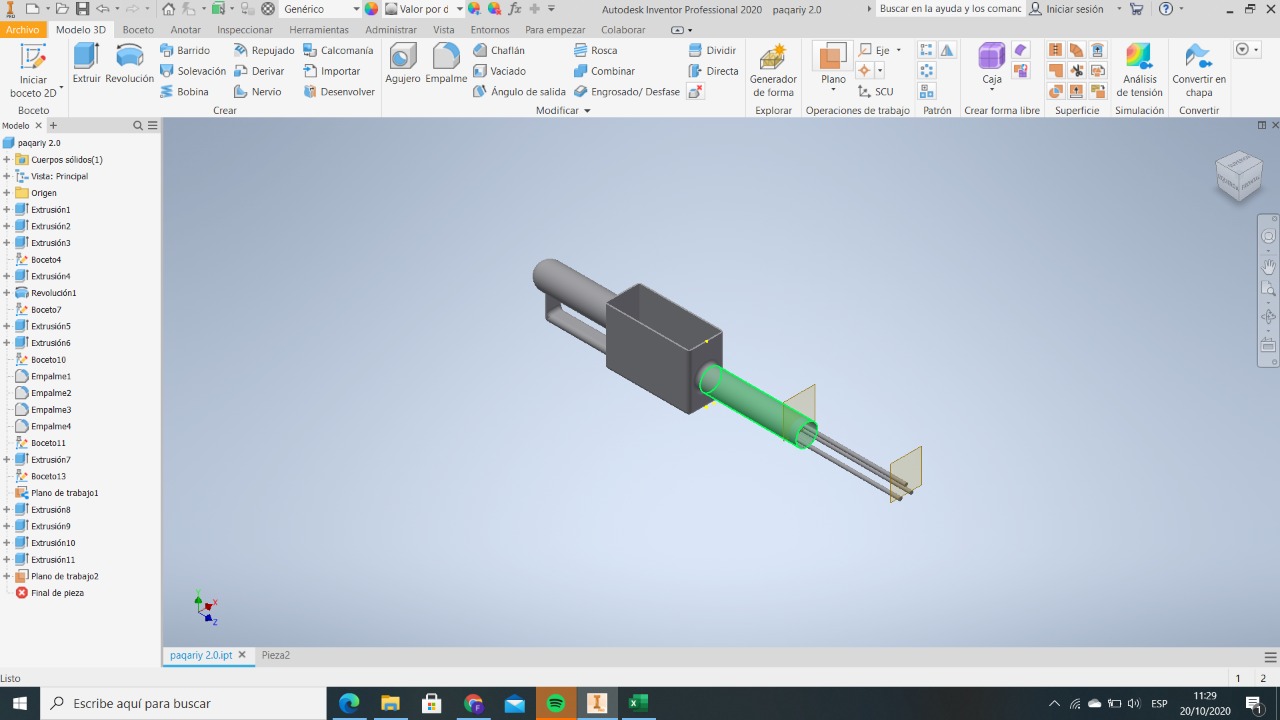The width and height of the screenshot is (1280, 720).
Task: Click the Combinar tool
Action: 605,71
